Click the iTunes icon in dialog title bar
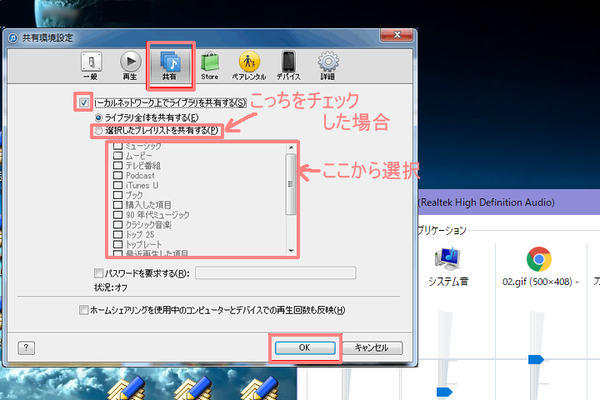600x400 pixels. (x=13, y=38)
